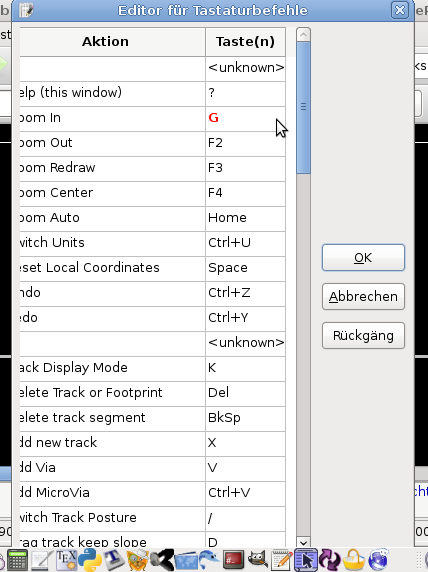Click the scrollbar up arrow
The image size is (428, 572).
pyautogui.click(x=304, y=35)
